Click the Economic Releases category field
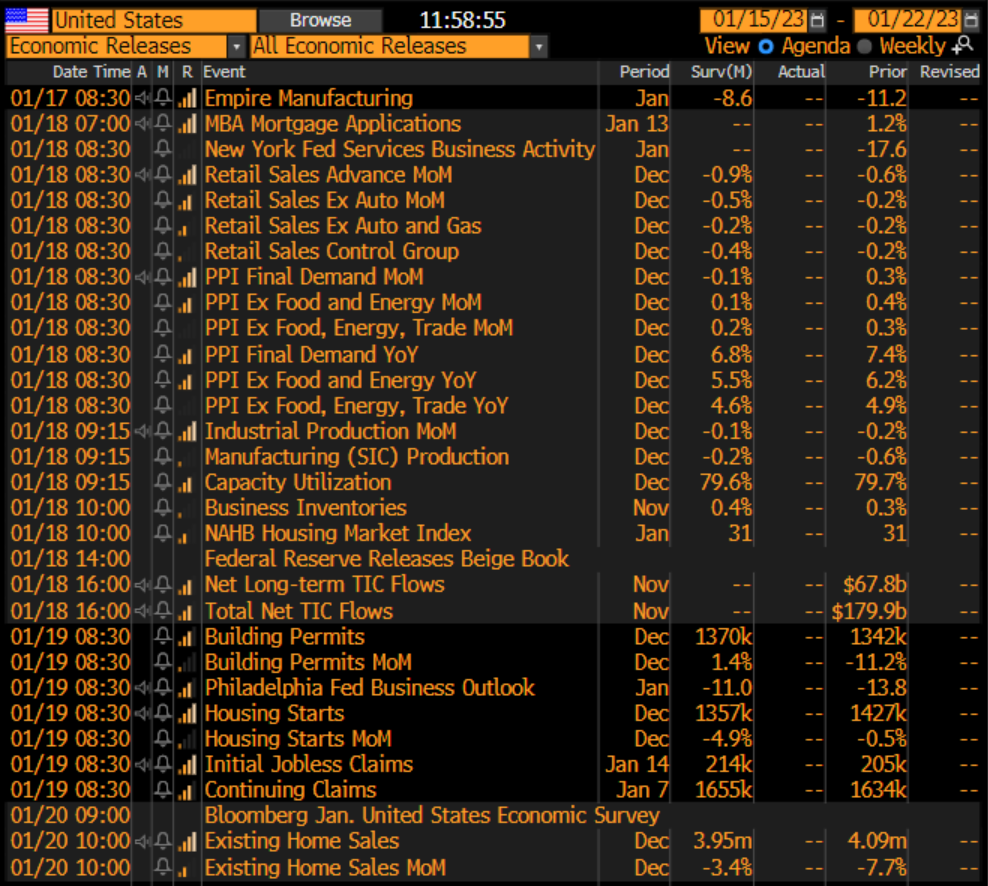This screenshot has height=886, width=988. 117,47
